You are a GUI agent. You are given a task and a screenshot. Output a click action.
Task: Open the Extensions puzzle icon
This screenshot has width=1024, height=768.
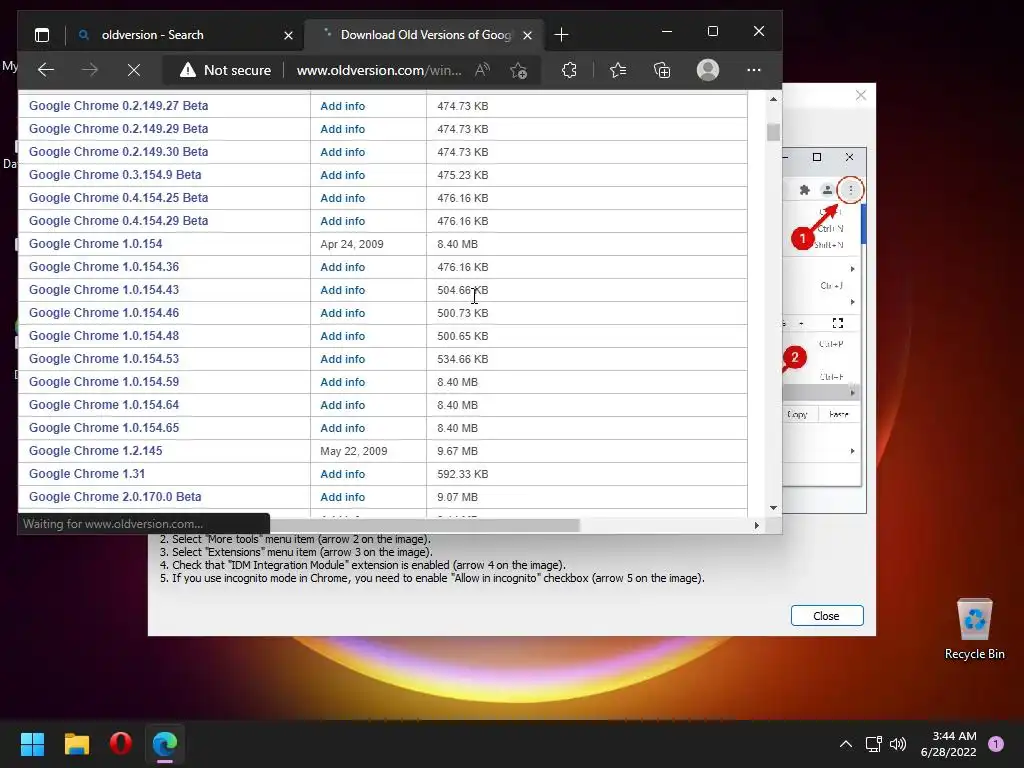pyautogui.click(x=569, y=70)
